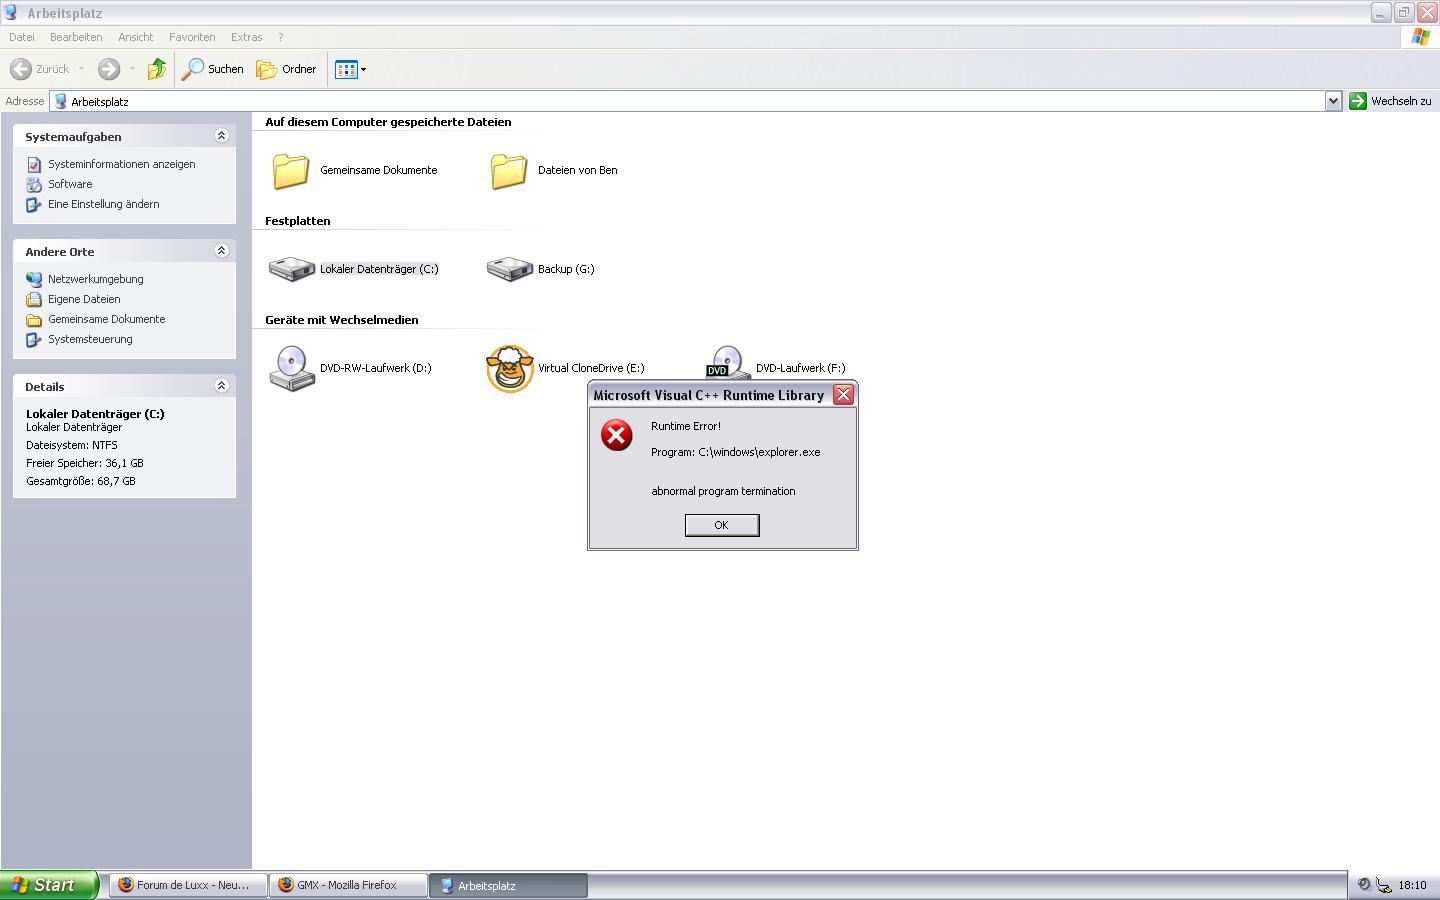
Task: Collapse the Systemaufgaben panel
Action: pos(222,136)
